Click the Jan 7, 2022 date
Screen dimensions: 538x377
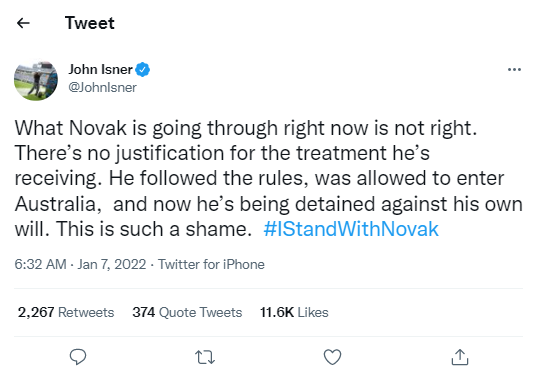pyautogui.click(x=112, y=264)
